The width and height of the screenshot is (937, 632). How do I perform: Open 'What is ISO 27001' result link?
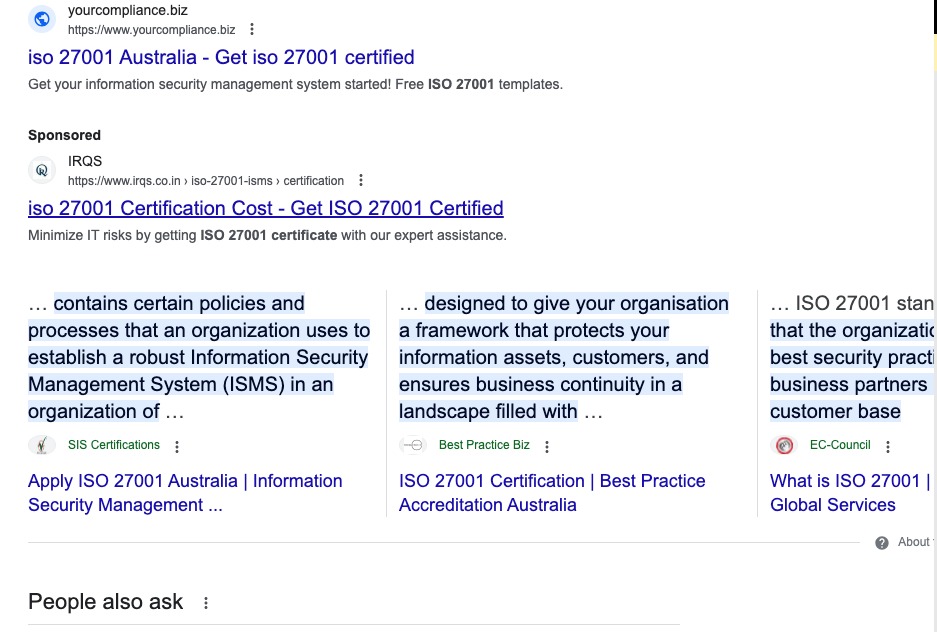point(850,493)
